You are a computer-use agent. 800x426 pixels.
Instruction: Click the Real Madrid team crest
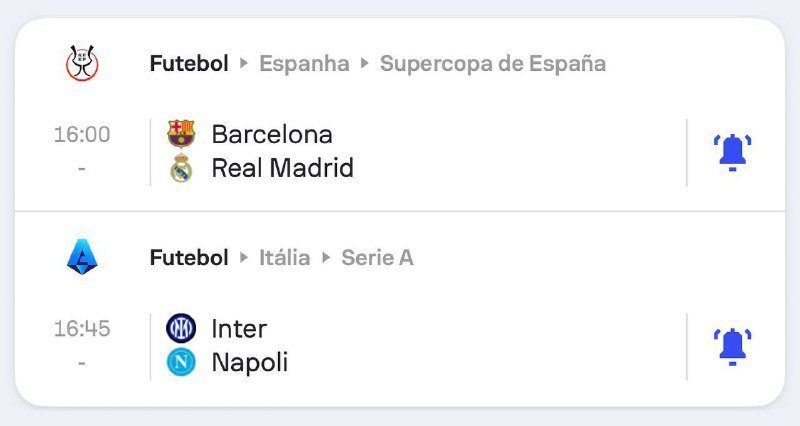point(181,168)
